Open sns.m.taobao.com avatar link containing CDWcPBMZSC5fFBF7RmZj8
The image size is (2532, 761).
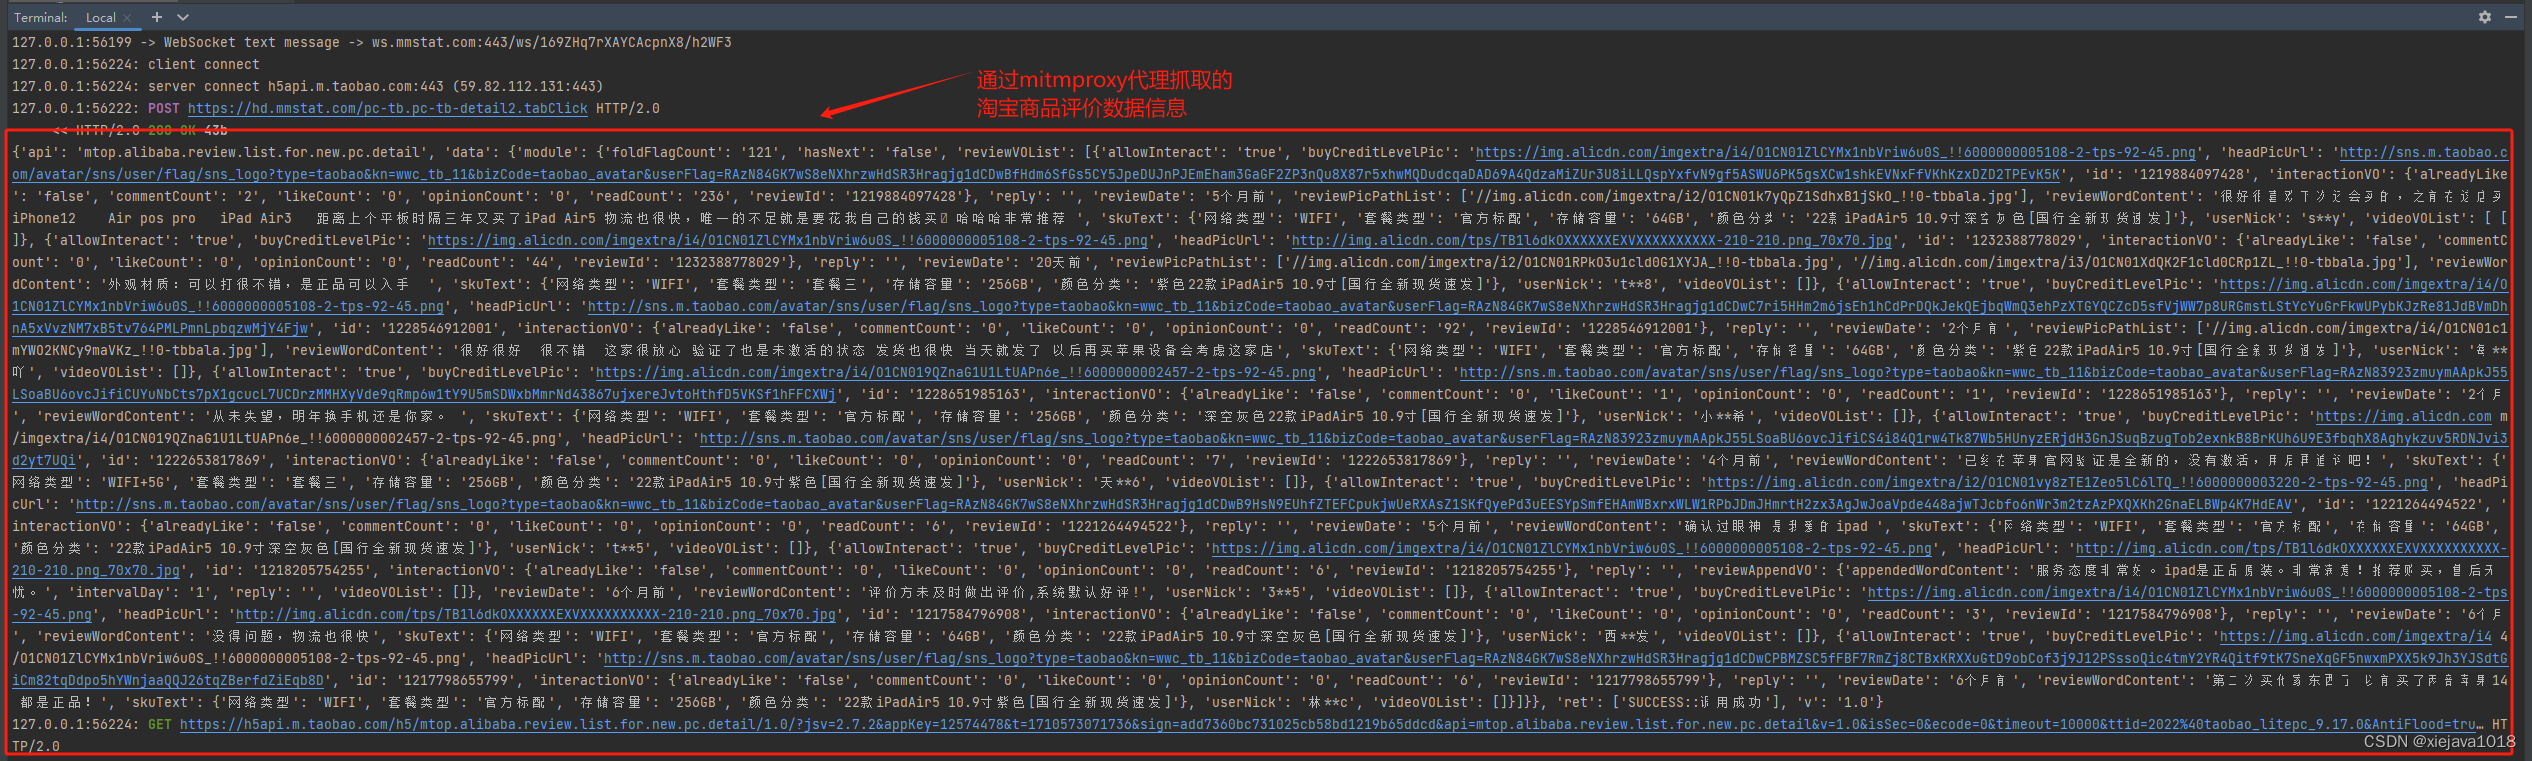tap(1555, 658)
